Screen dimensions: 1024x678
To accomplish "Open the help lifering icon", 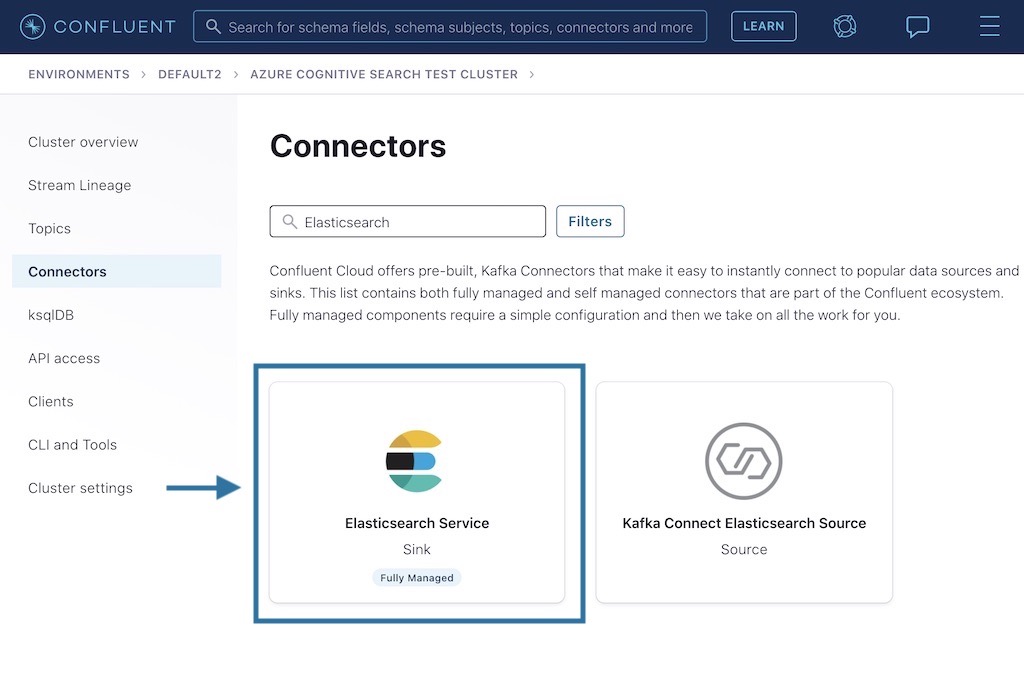I will (x=845, y=27).
